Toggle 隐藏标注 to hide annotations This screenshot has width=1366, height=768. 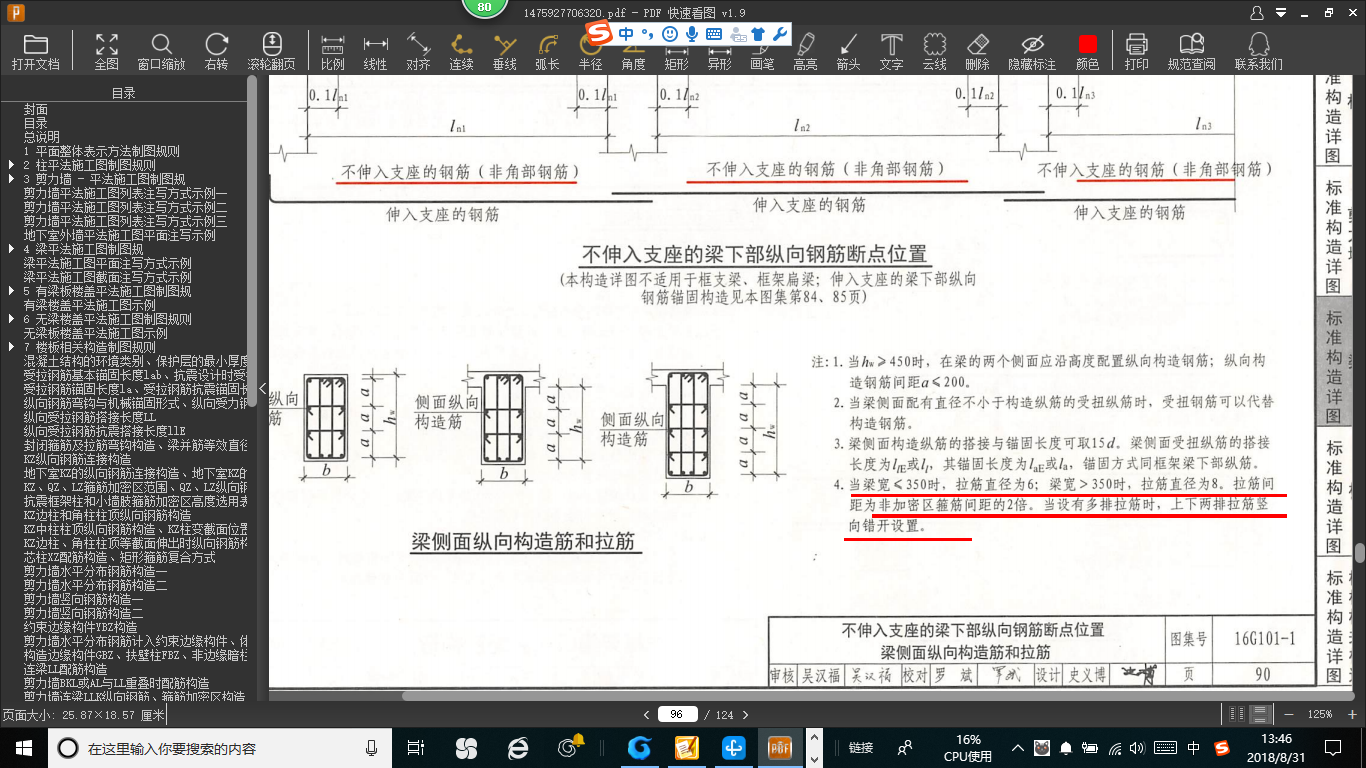point(1032,52)
